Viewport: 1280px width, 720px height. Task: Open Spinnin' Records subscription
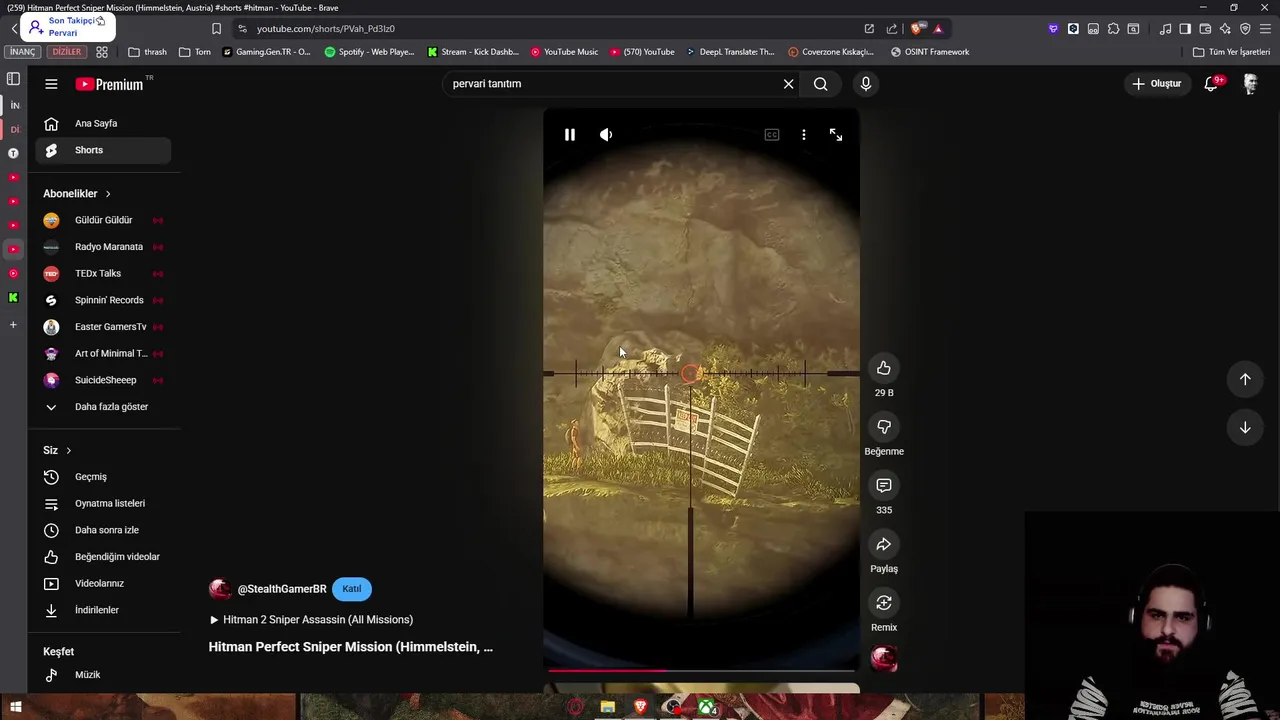[x=103, y=300]
